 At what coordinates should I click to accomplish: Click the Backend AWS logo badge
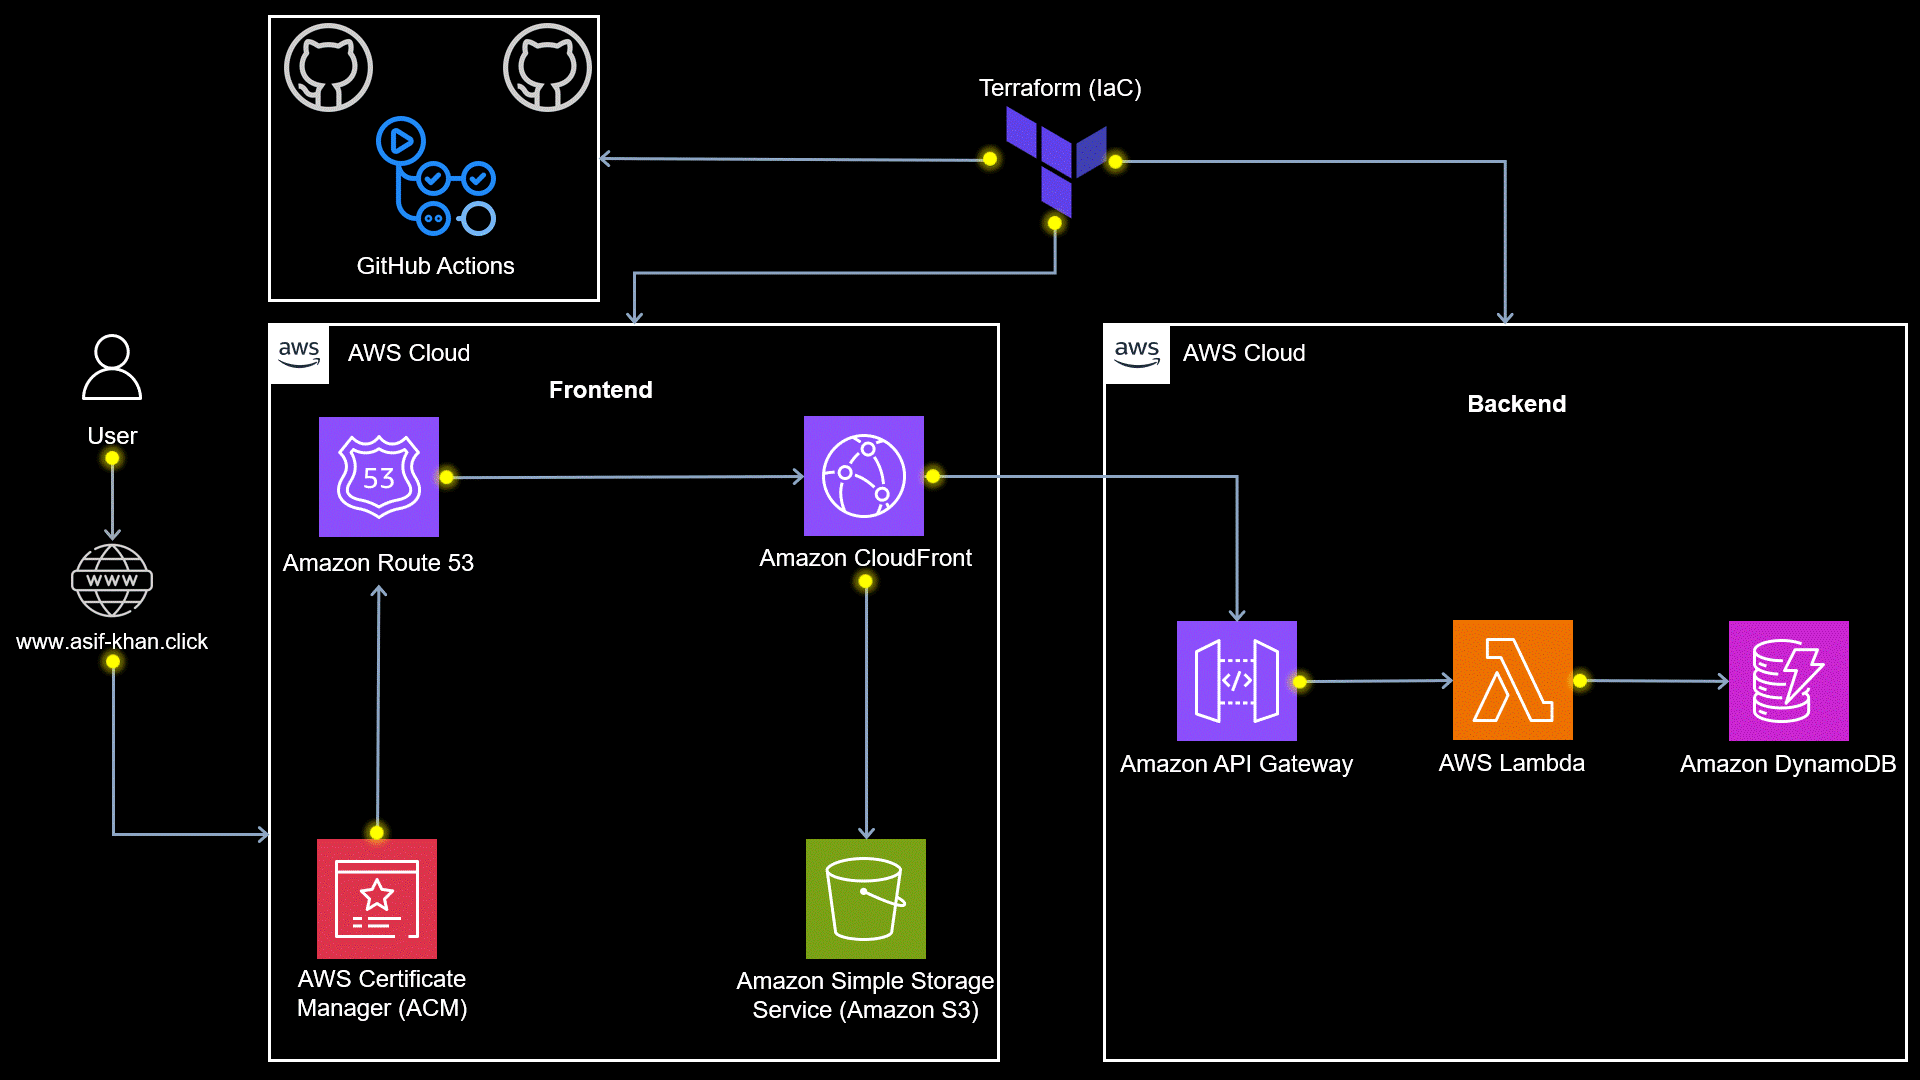click(1137, 354)
